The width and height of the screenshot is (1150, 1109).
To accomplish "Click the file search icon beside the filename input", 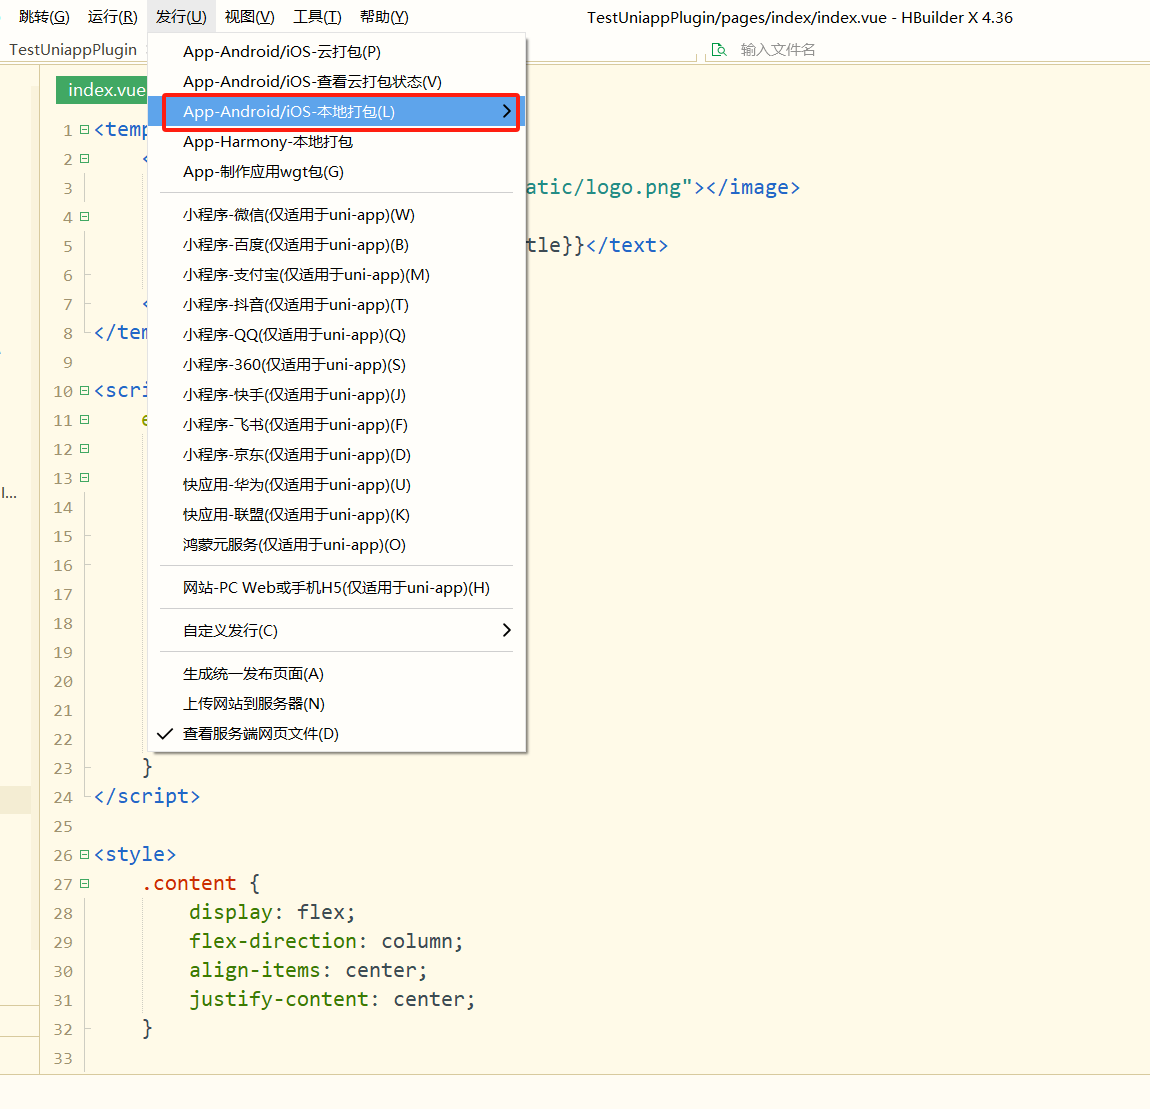I will coord(719,49).
